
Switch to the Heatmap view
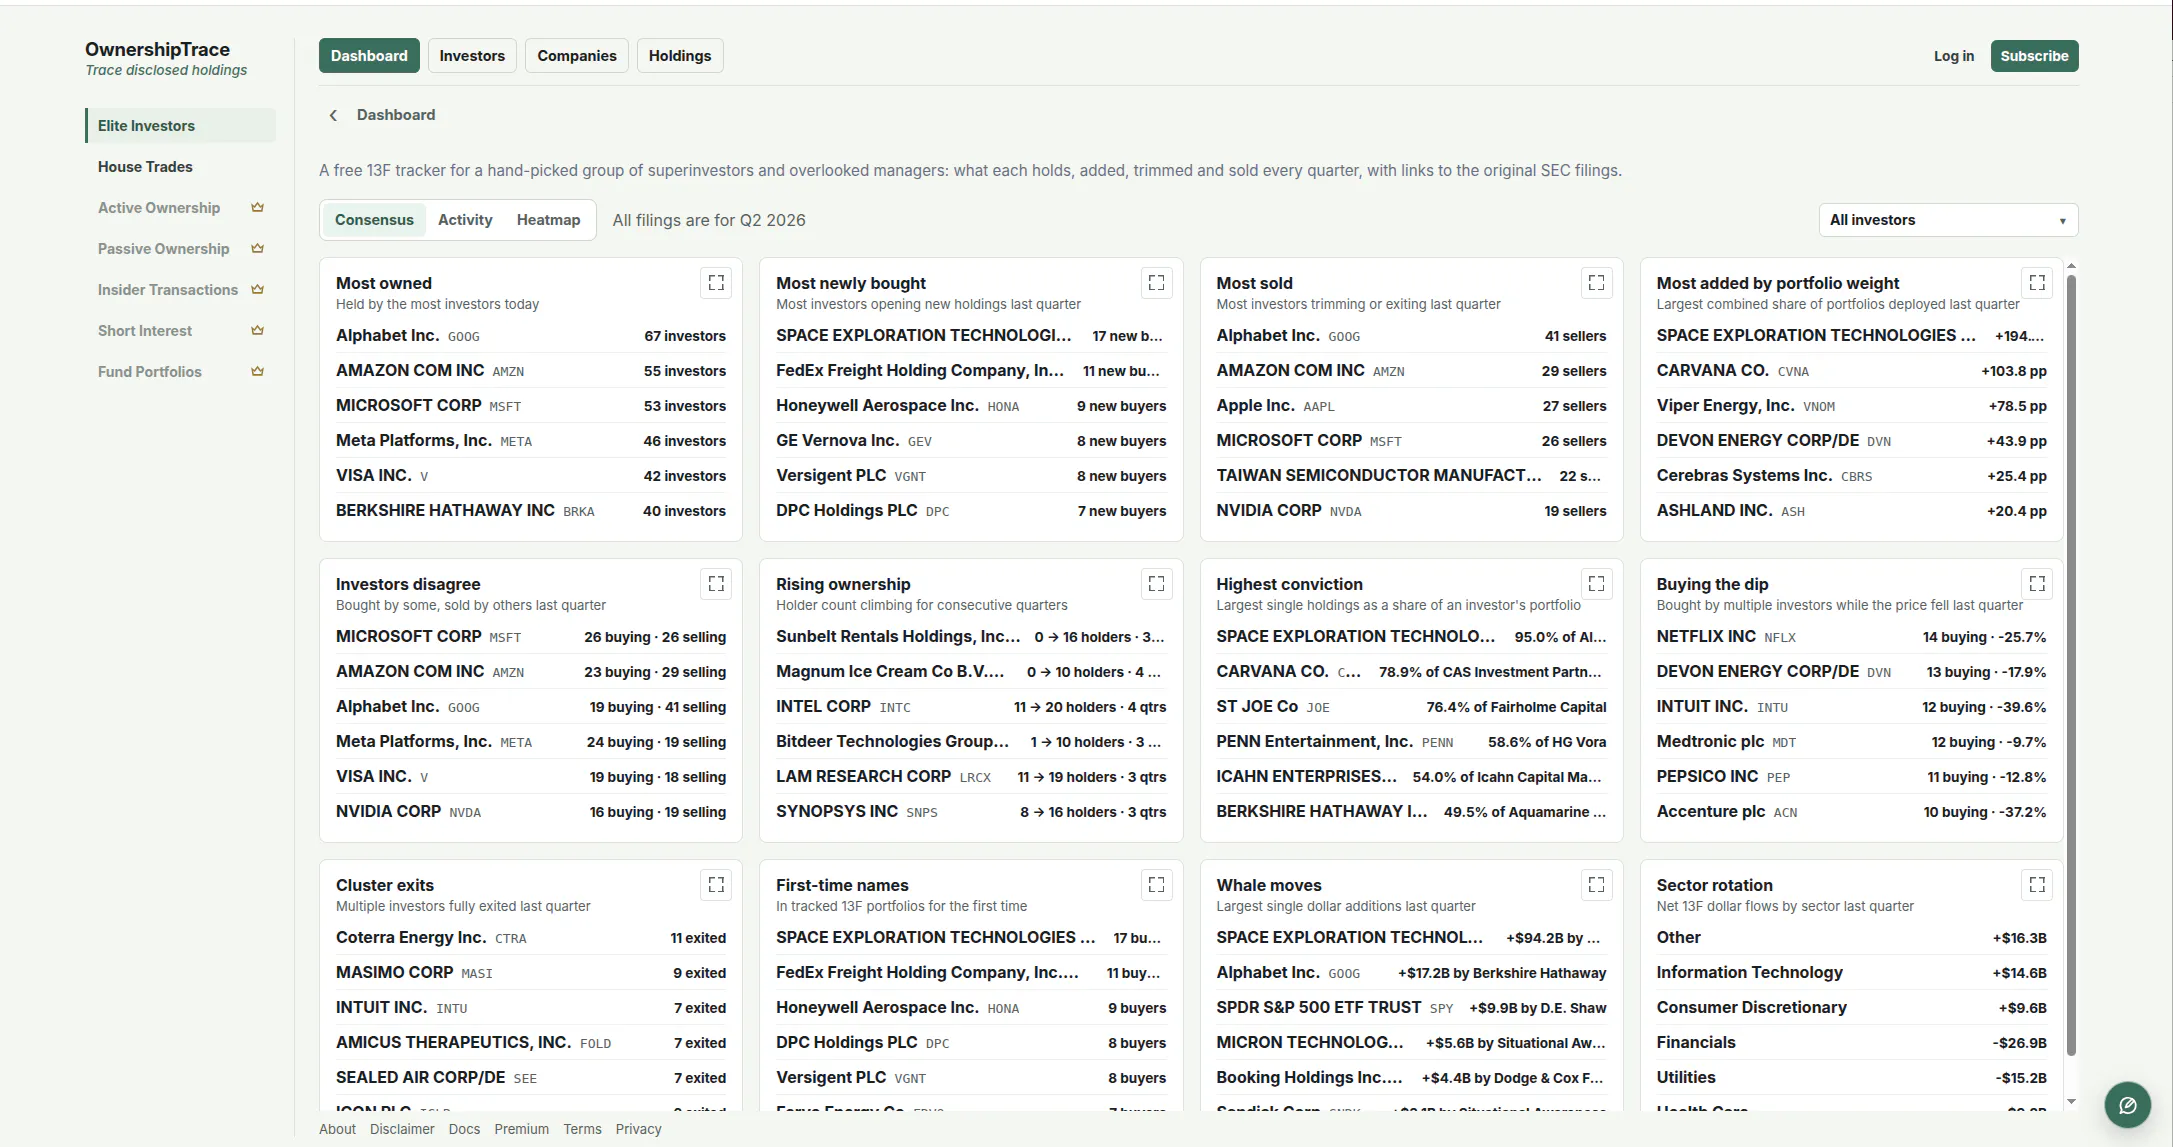pyautogui.click(x=548, y=220)
